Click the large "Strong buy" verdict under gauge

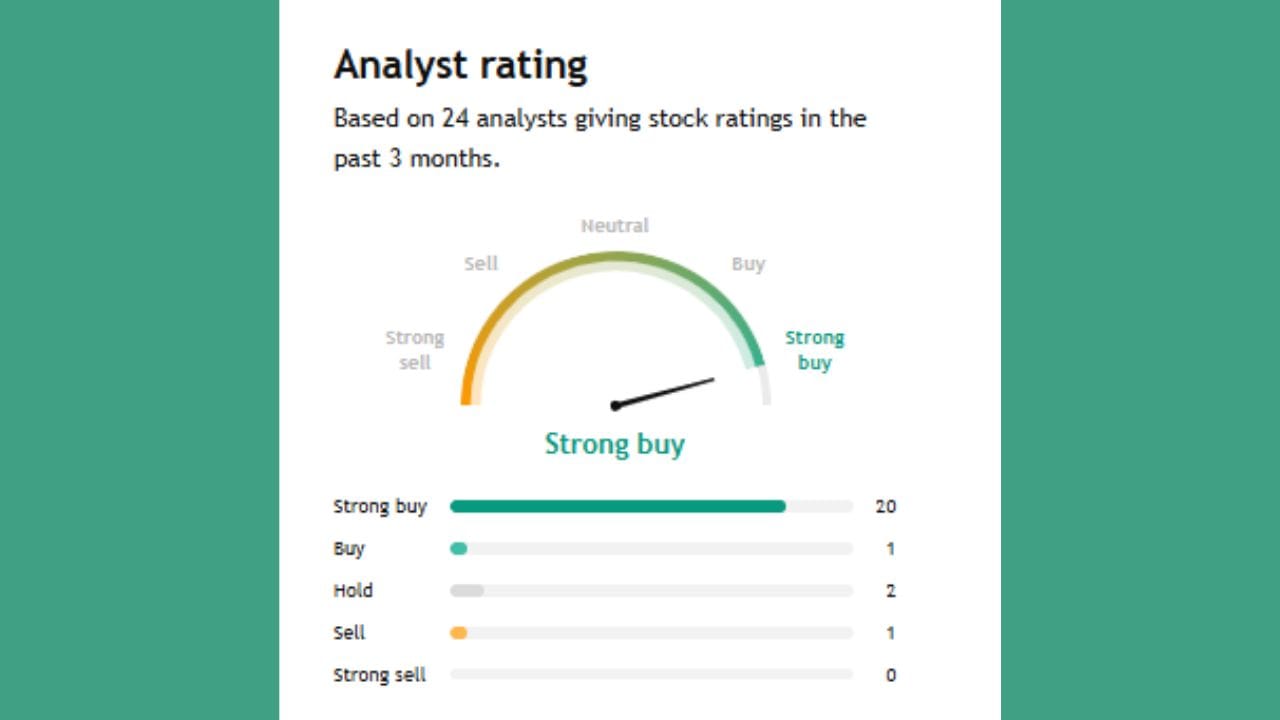[x=614, y=444]
